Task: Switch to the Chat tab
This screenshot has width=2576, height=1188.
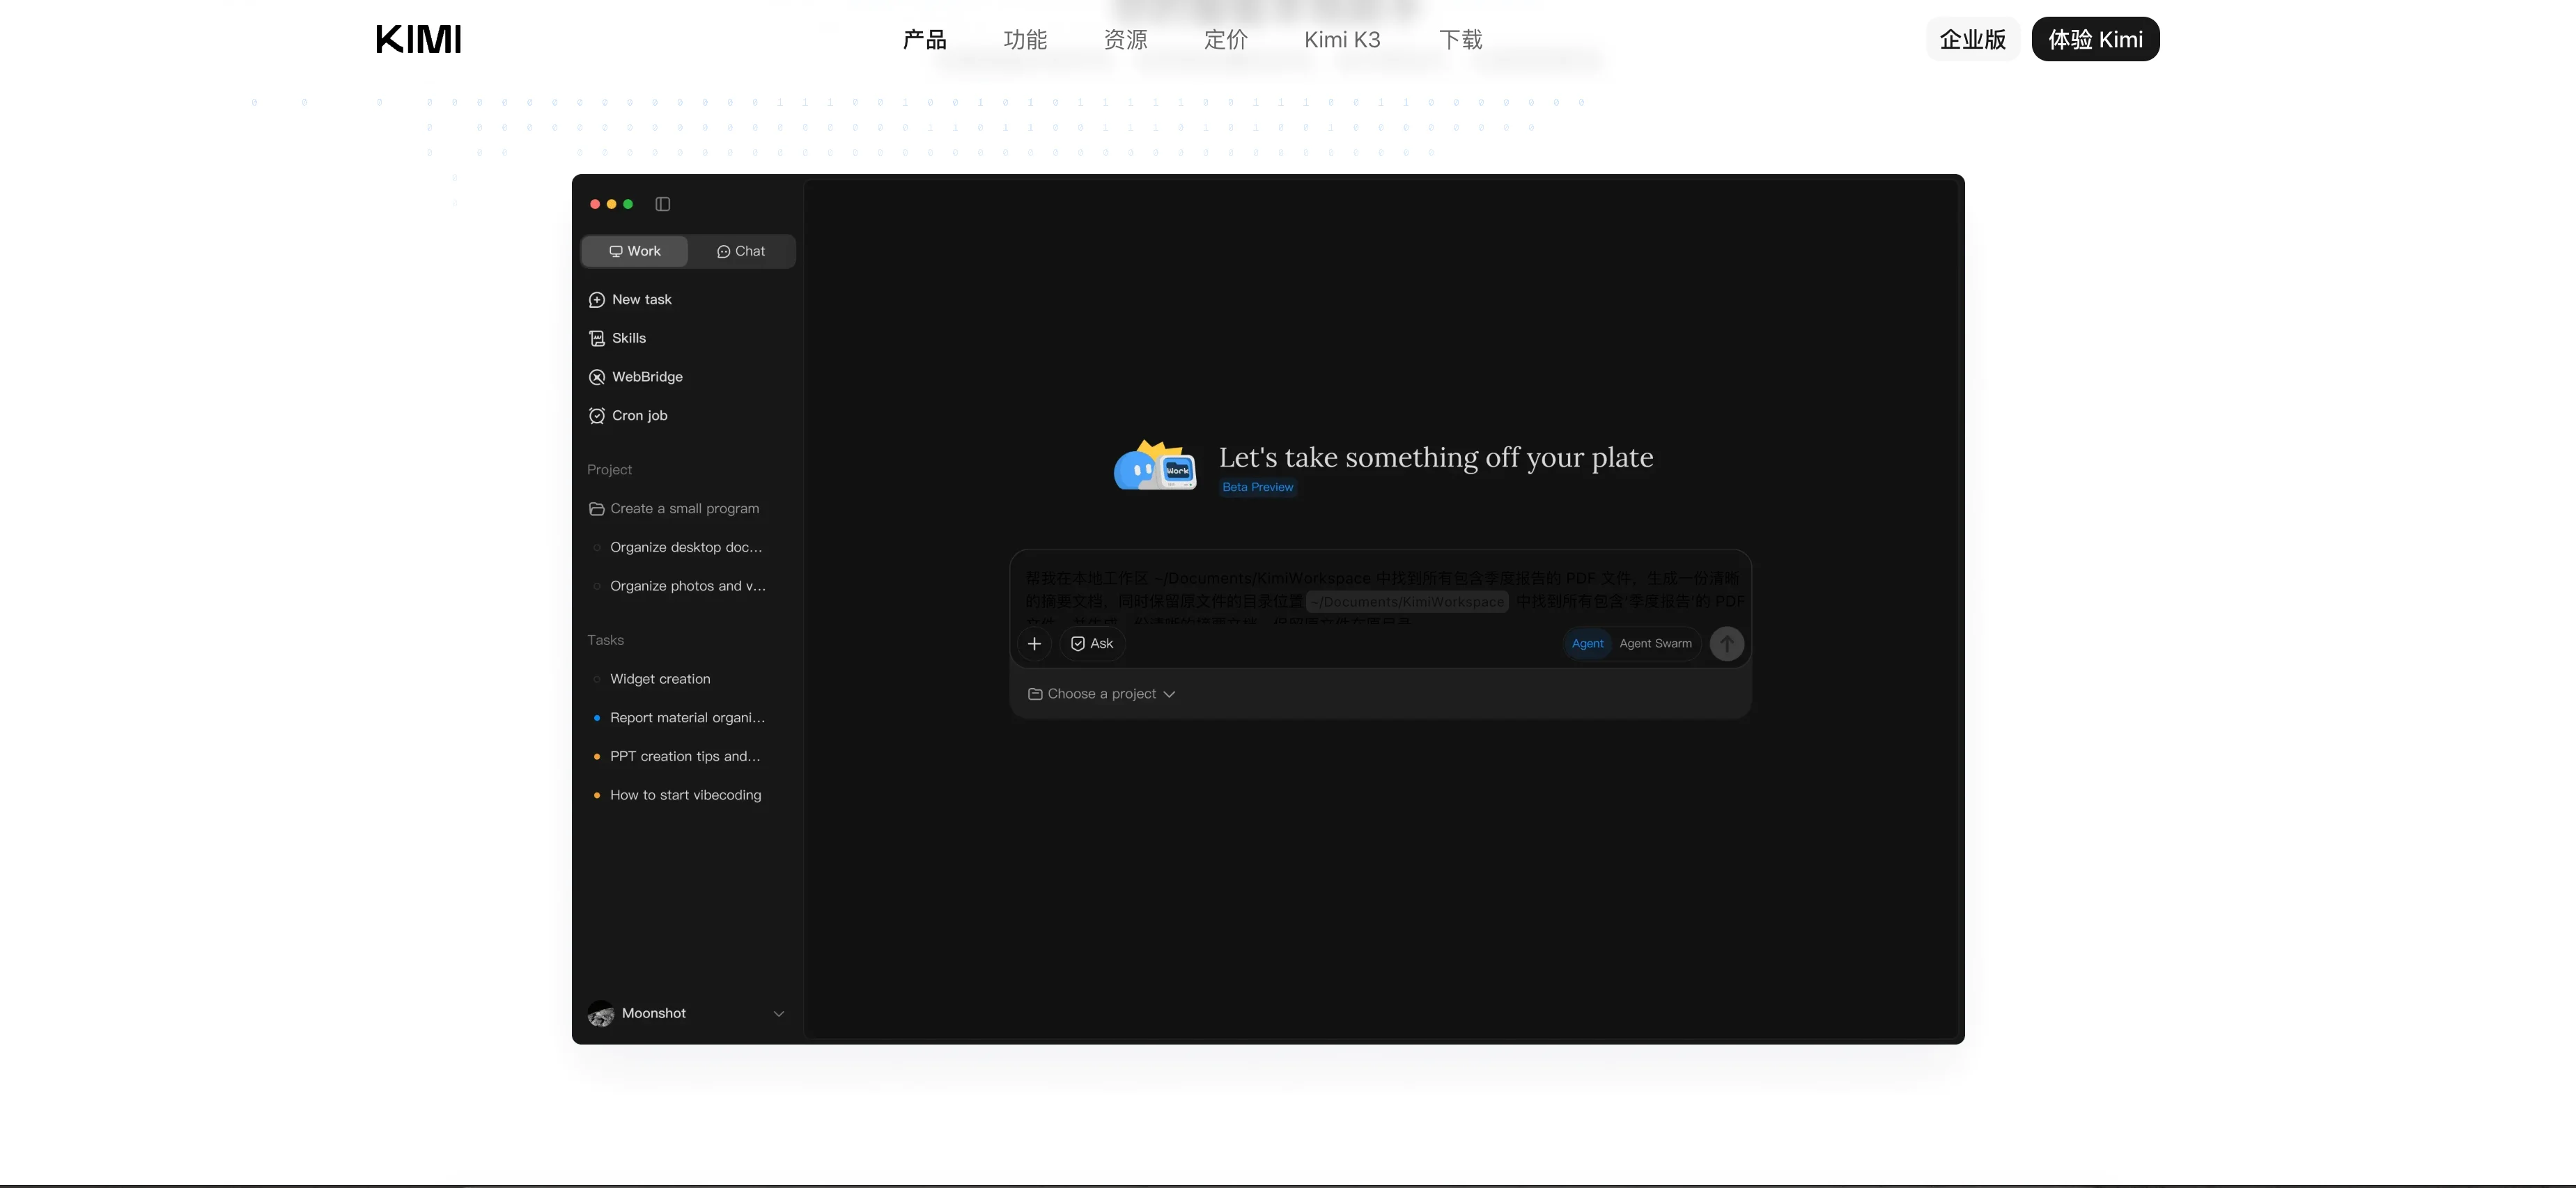Action: tap(741, 251)
